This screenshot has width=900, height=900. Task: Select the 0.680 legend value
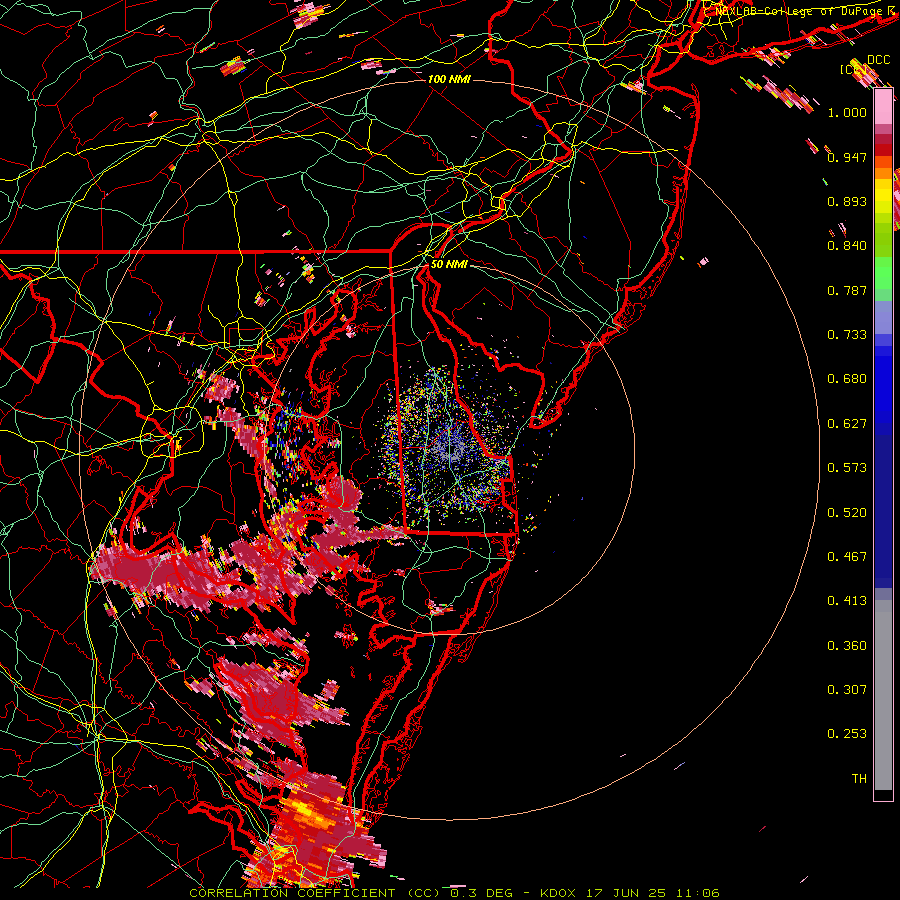pyautogui.click(x=847, y=379)
